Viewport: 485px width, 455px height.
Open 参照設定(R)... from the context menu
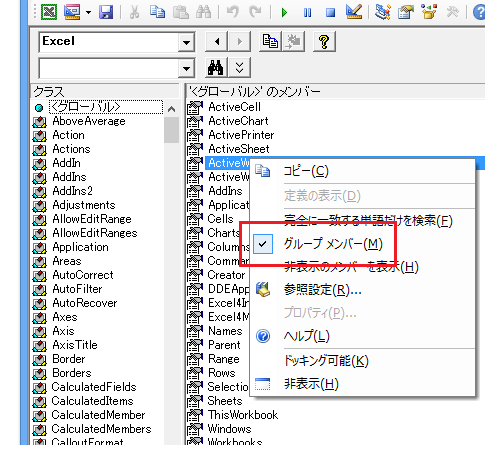(x=363, y=290)
